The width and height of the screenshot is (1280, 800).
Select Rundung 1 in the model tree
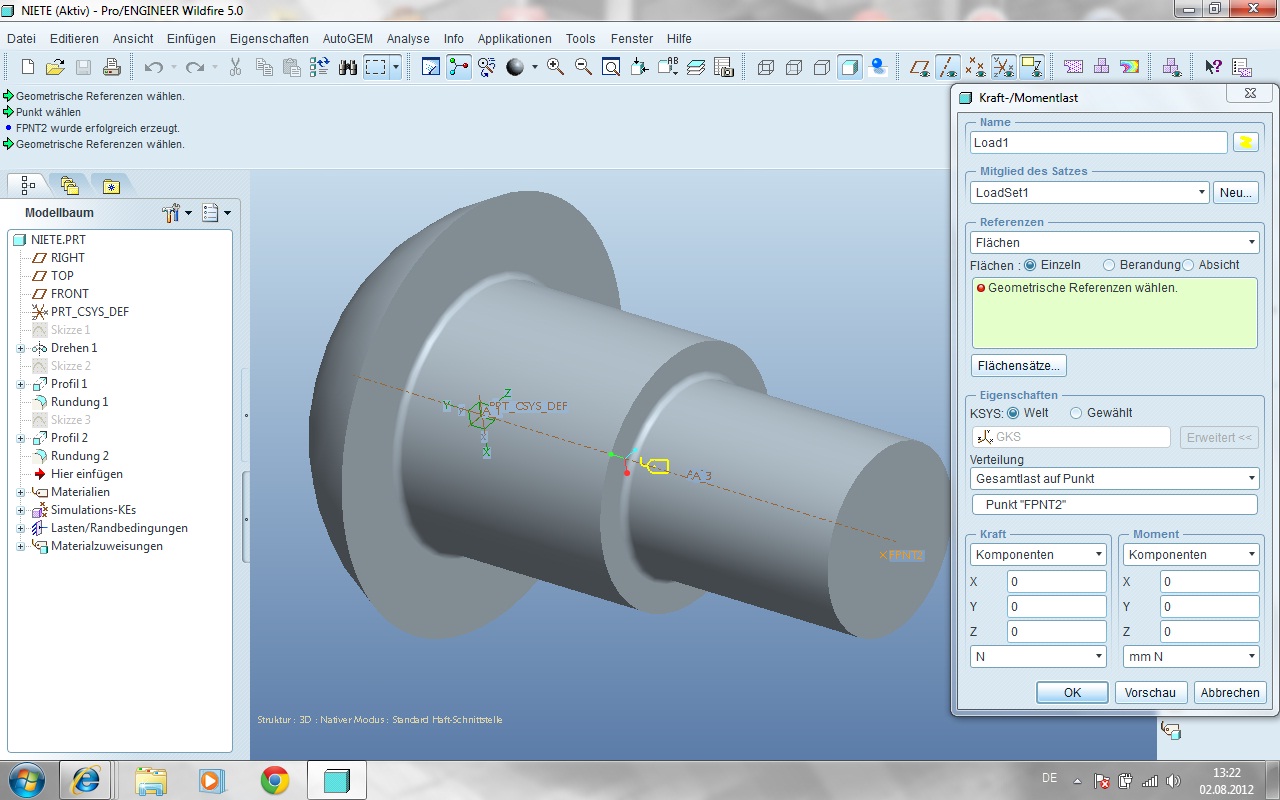(x=79, y=402)
